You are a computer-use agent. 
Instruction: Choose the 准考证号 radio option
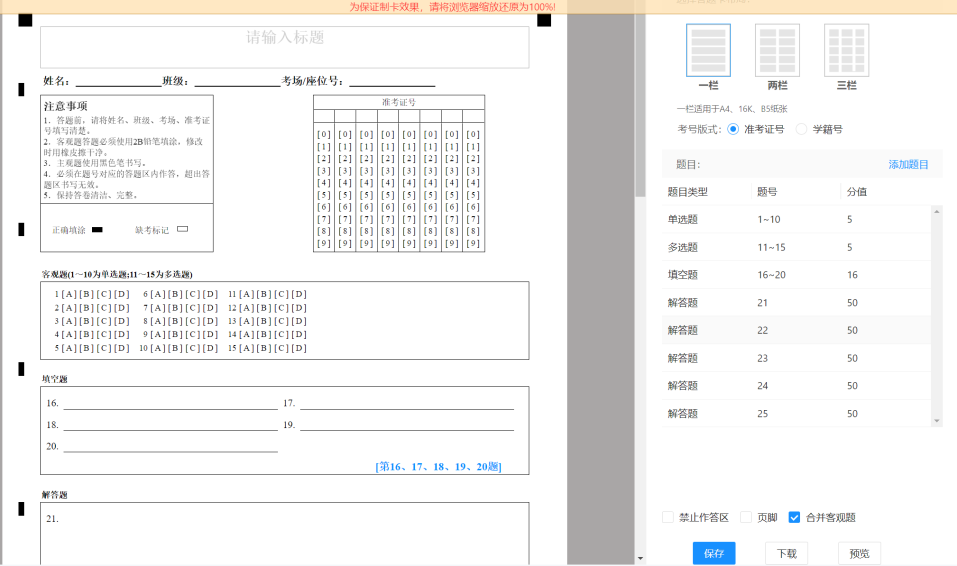tap(733, 129)
